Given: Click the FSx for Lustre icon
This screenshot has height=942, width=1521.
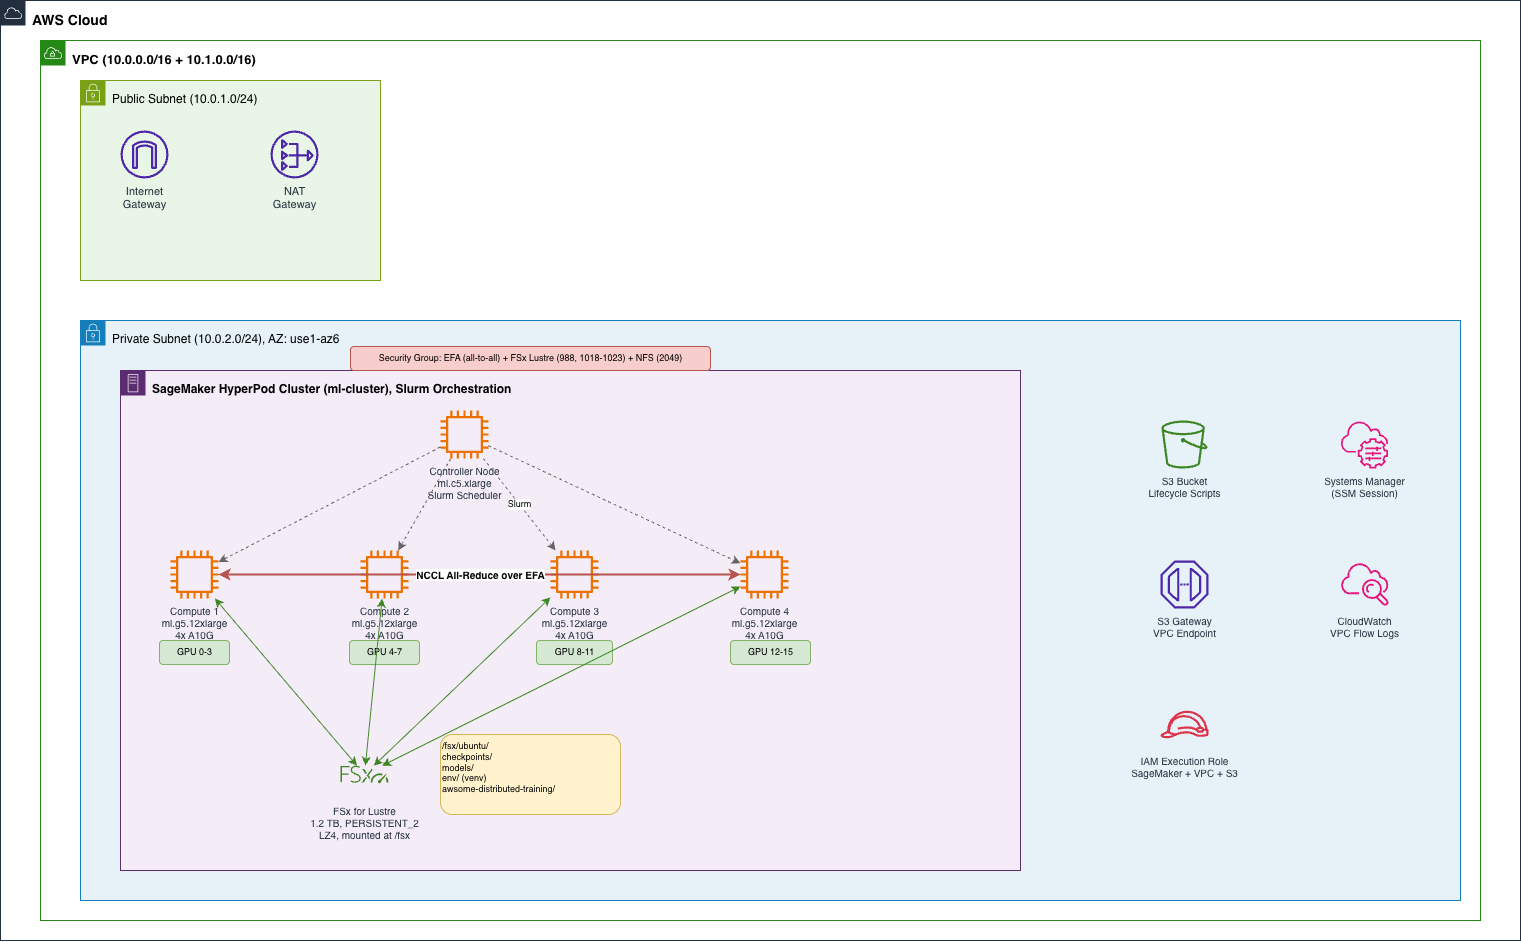Looking at the screenshot, I should 364,775.
